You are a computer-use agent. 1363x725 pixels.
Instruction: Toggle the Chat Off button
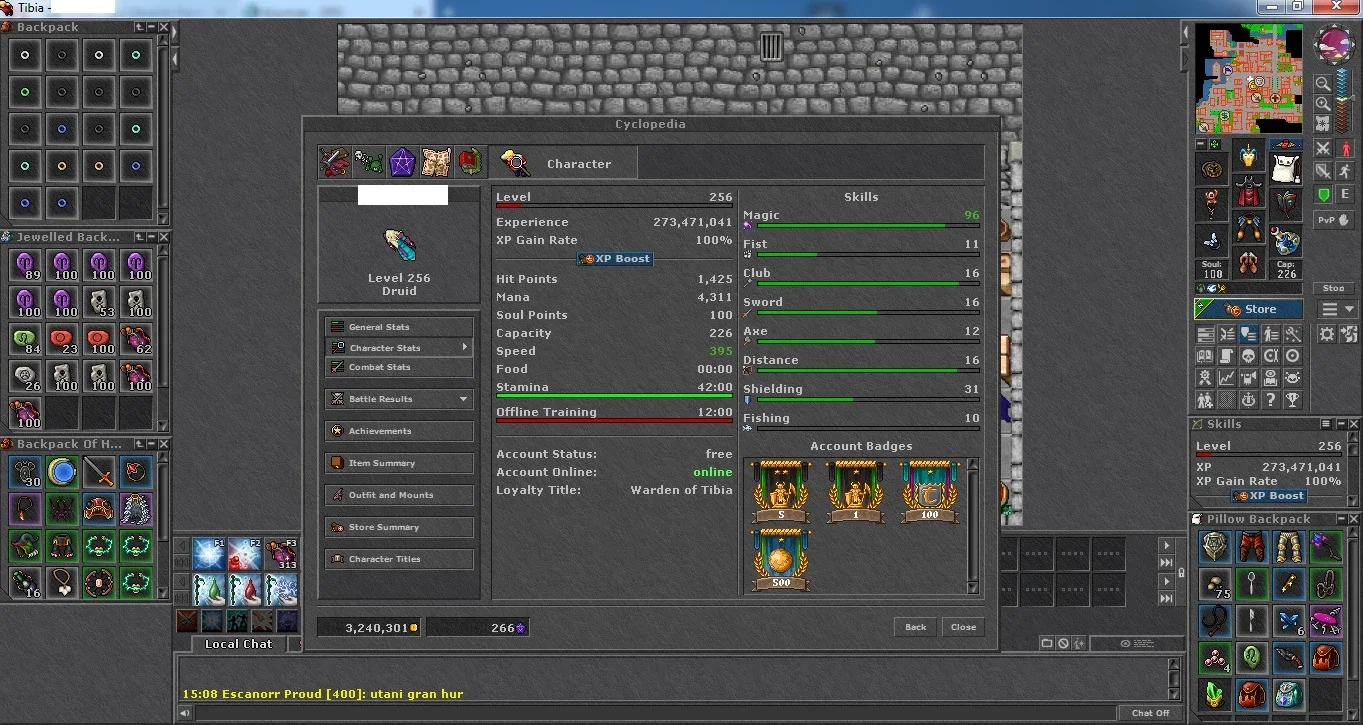(1150, 713)
